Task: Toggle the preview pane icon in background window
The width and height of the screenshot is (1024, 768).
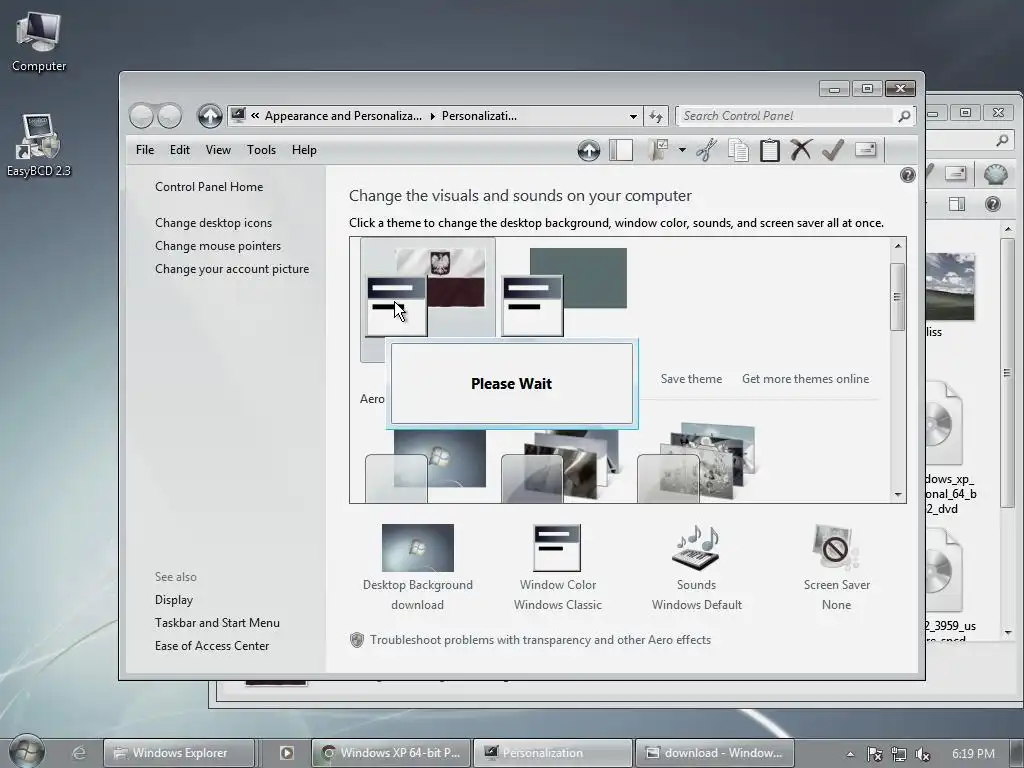Action: pos(957,204)
